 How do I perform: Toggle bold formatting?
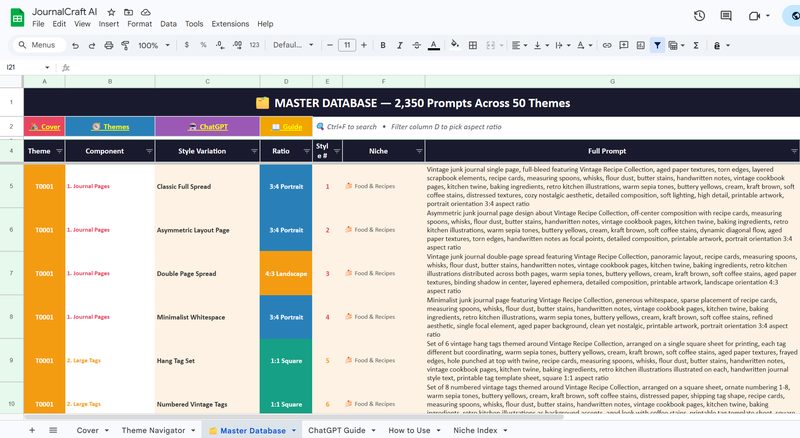pyautogui.click(x=383, y=45)
